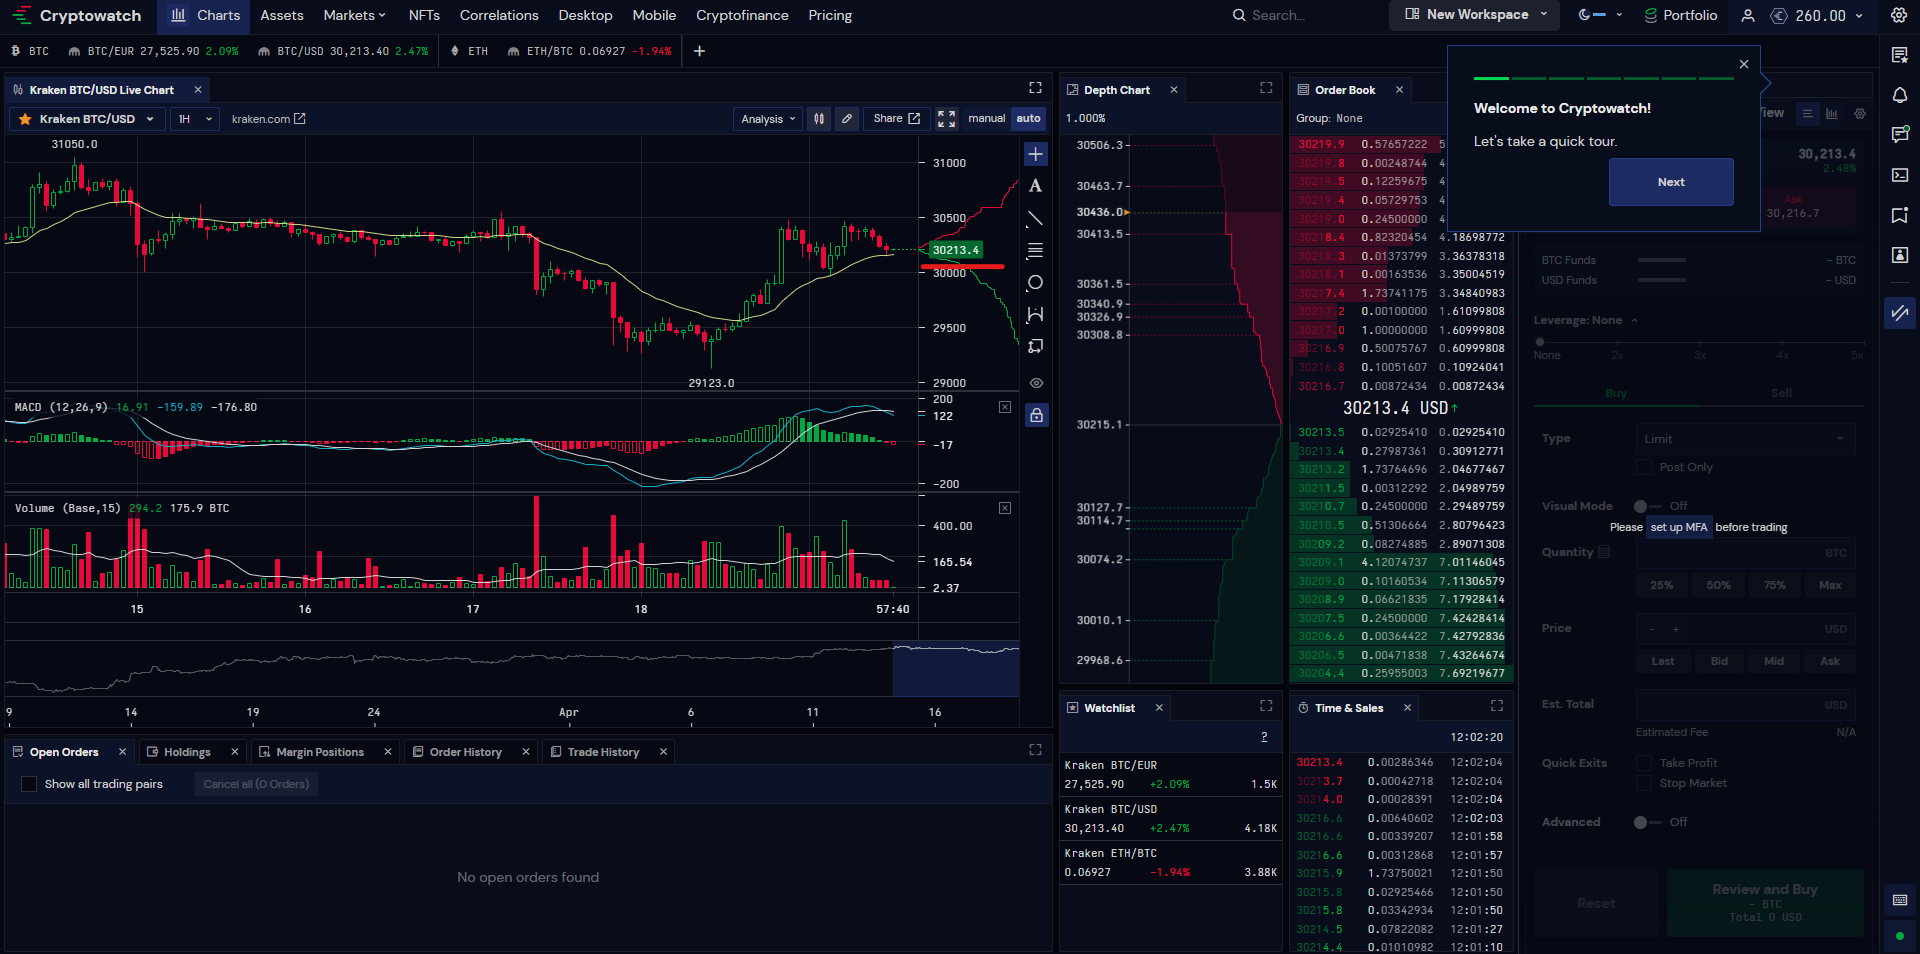Open the theme mode dropdown

tap(1599, 15)
